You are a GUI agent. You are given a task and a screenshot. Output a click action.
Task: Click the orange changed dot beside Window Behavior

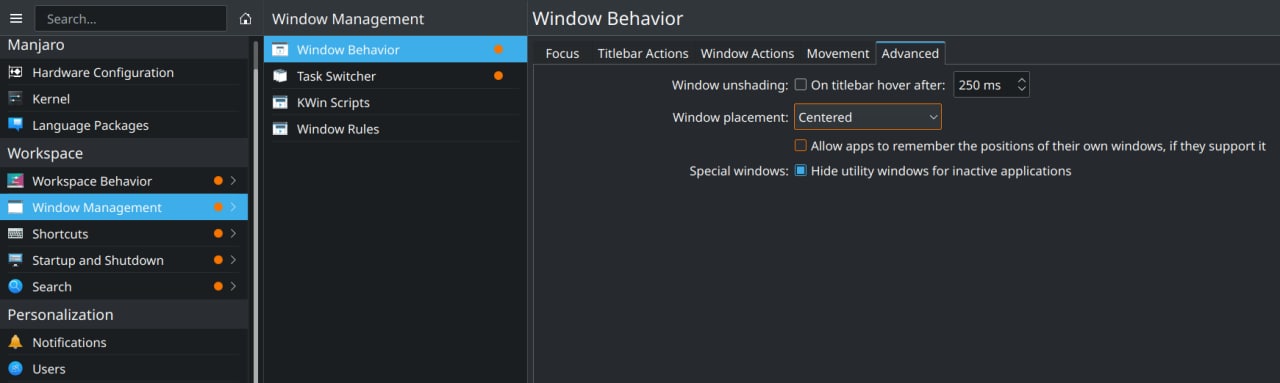498,49
